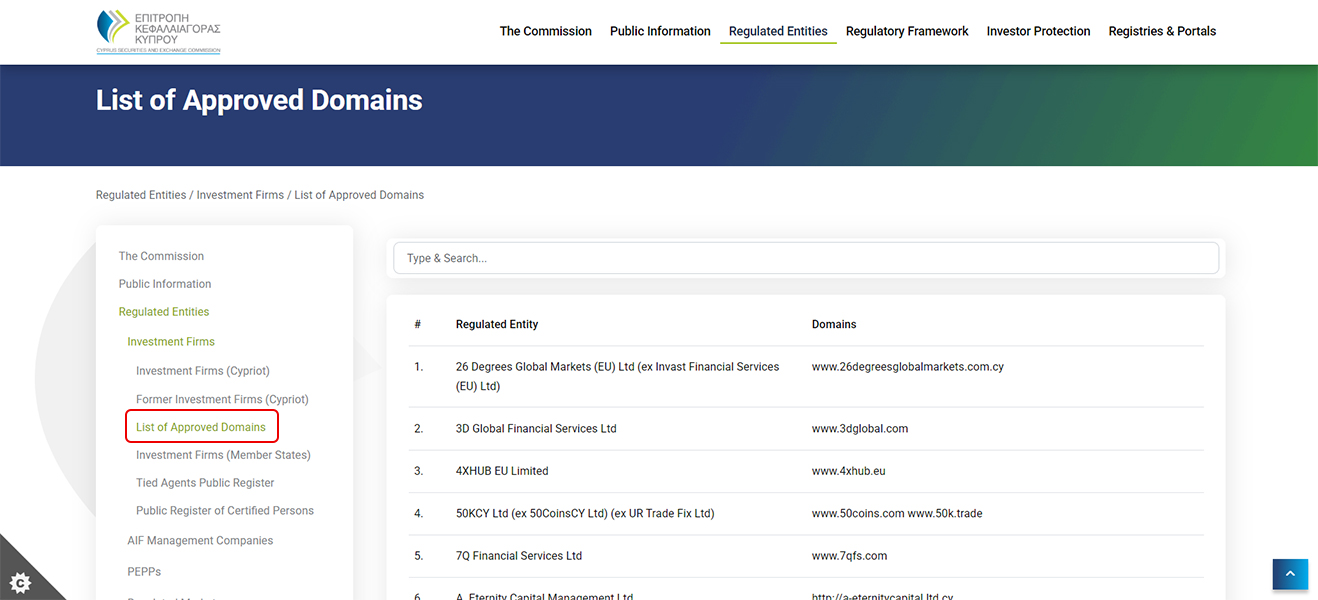Select Investment Firms (Member States) in sidebar
The height and width of the screenshot is (600, 1318).
pos(223,454)
